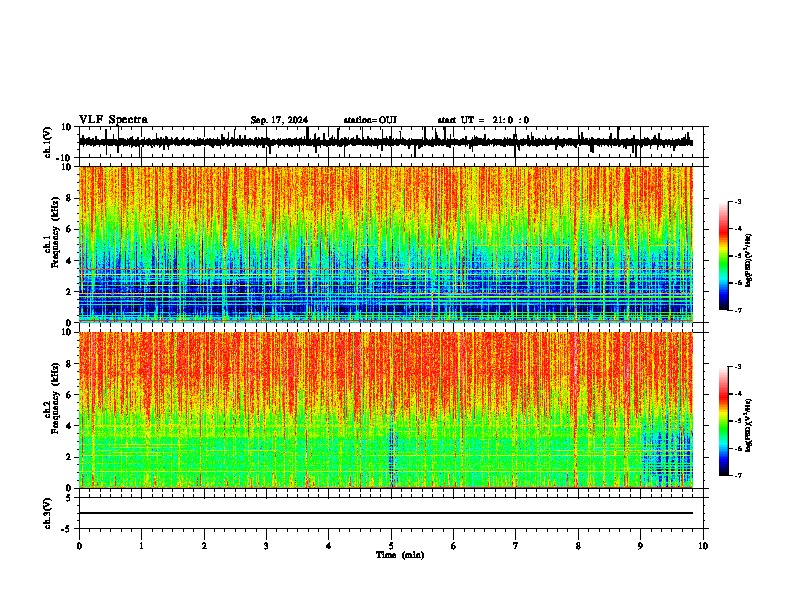This screenshot has width=792, height=612.
Task: Click the "6" tick on the time axis
Action: pyautogui.click(x=454, y=546)
